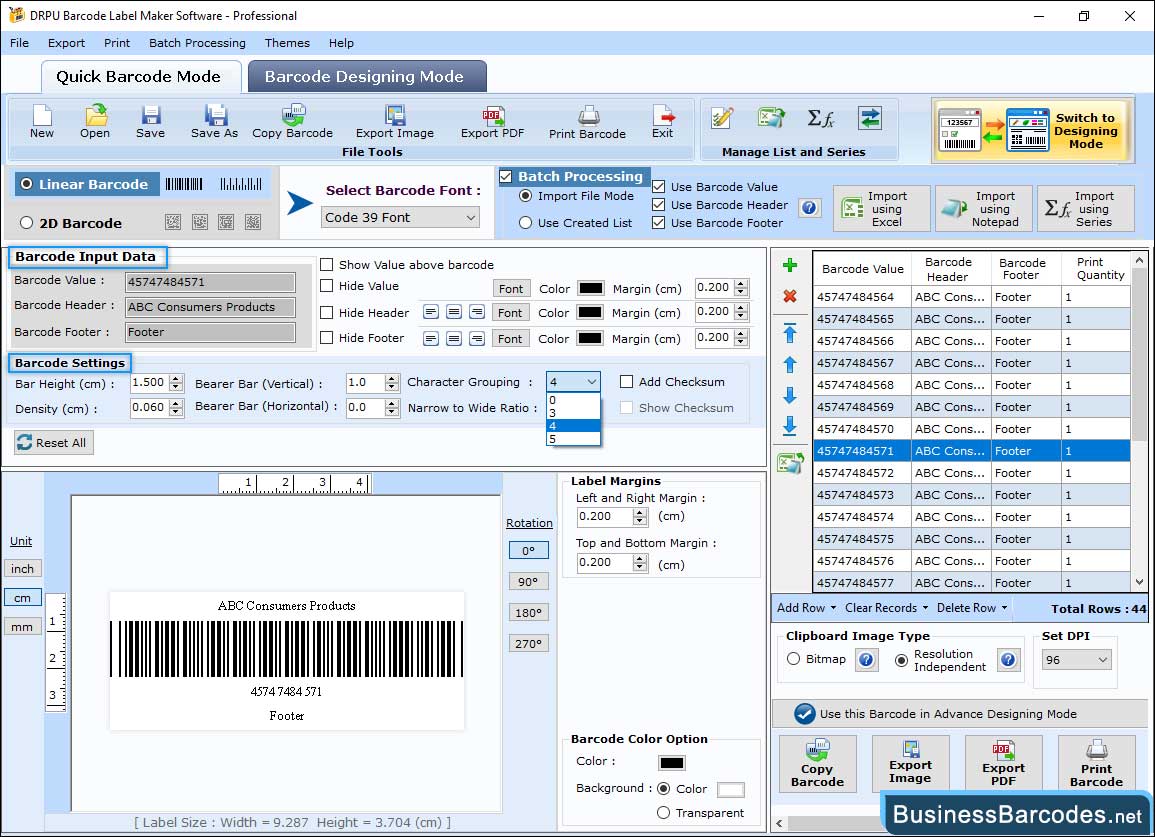This screenshot has width=1155, height=837.
Task: Click the Barcode Header input field
Action: click(x=211, y=307)
